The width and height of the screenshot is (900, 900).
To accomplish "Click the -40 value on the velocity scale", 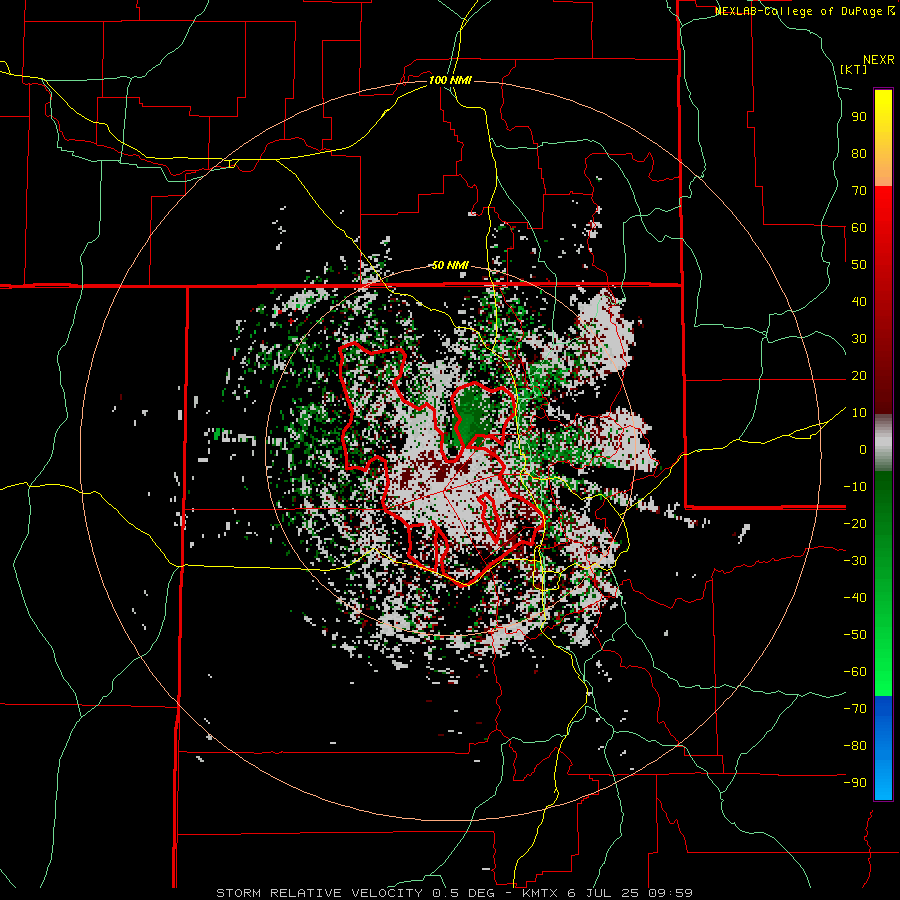I will coord(855,598).
